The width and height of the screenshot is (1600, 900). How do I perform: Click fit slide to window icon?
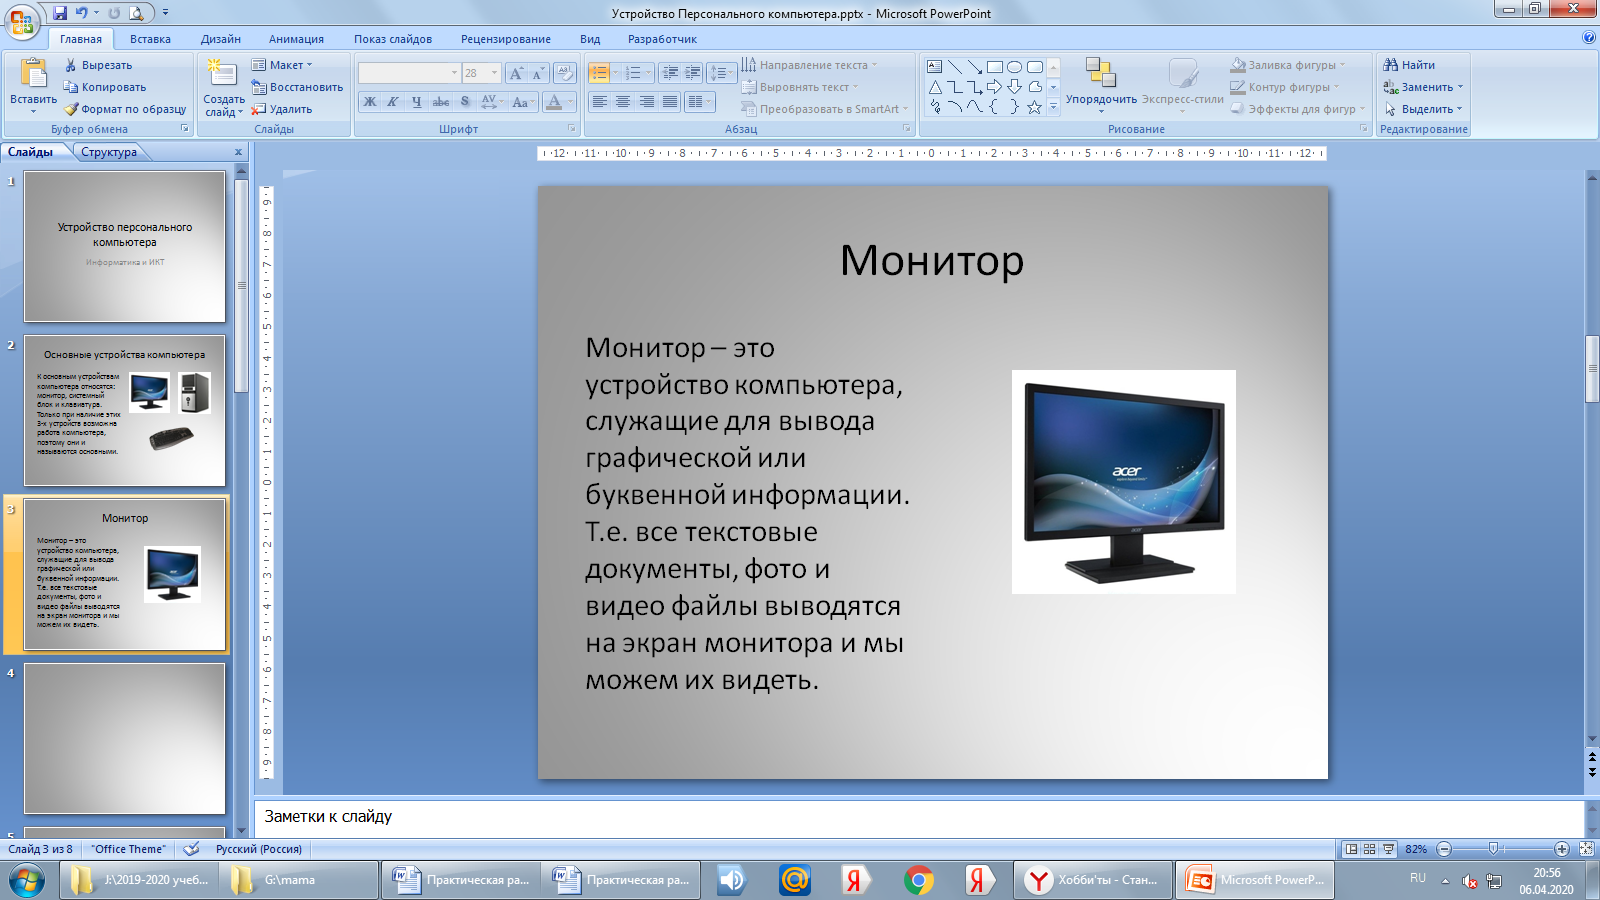click(1586, 849)
